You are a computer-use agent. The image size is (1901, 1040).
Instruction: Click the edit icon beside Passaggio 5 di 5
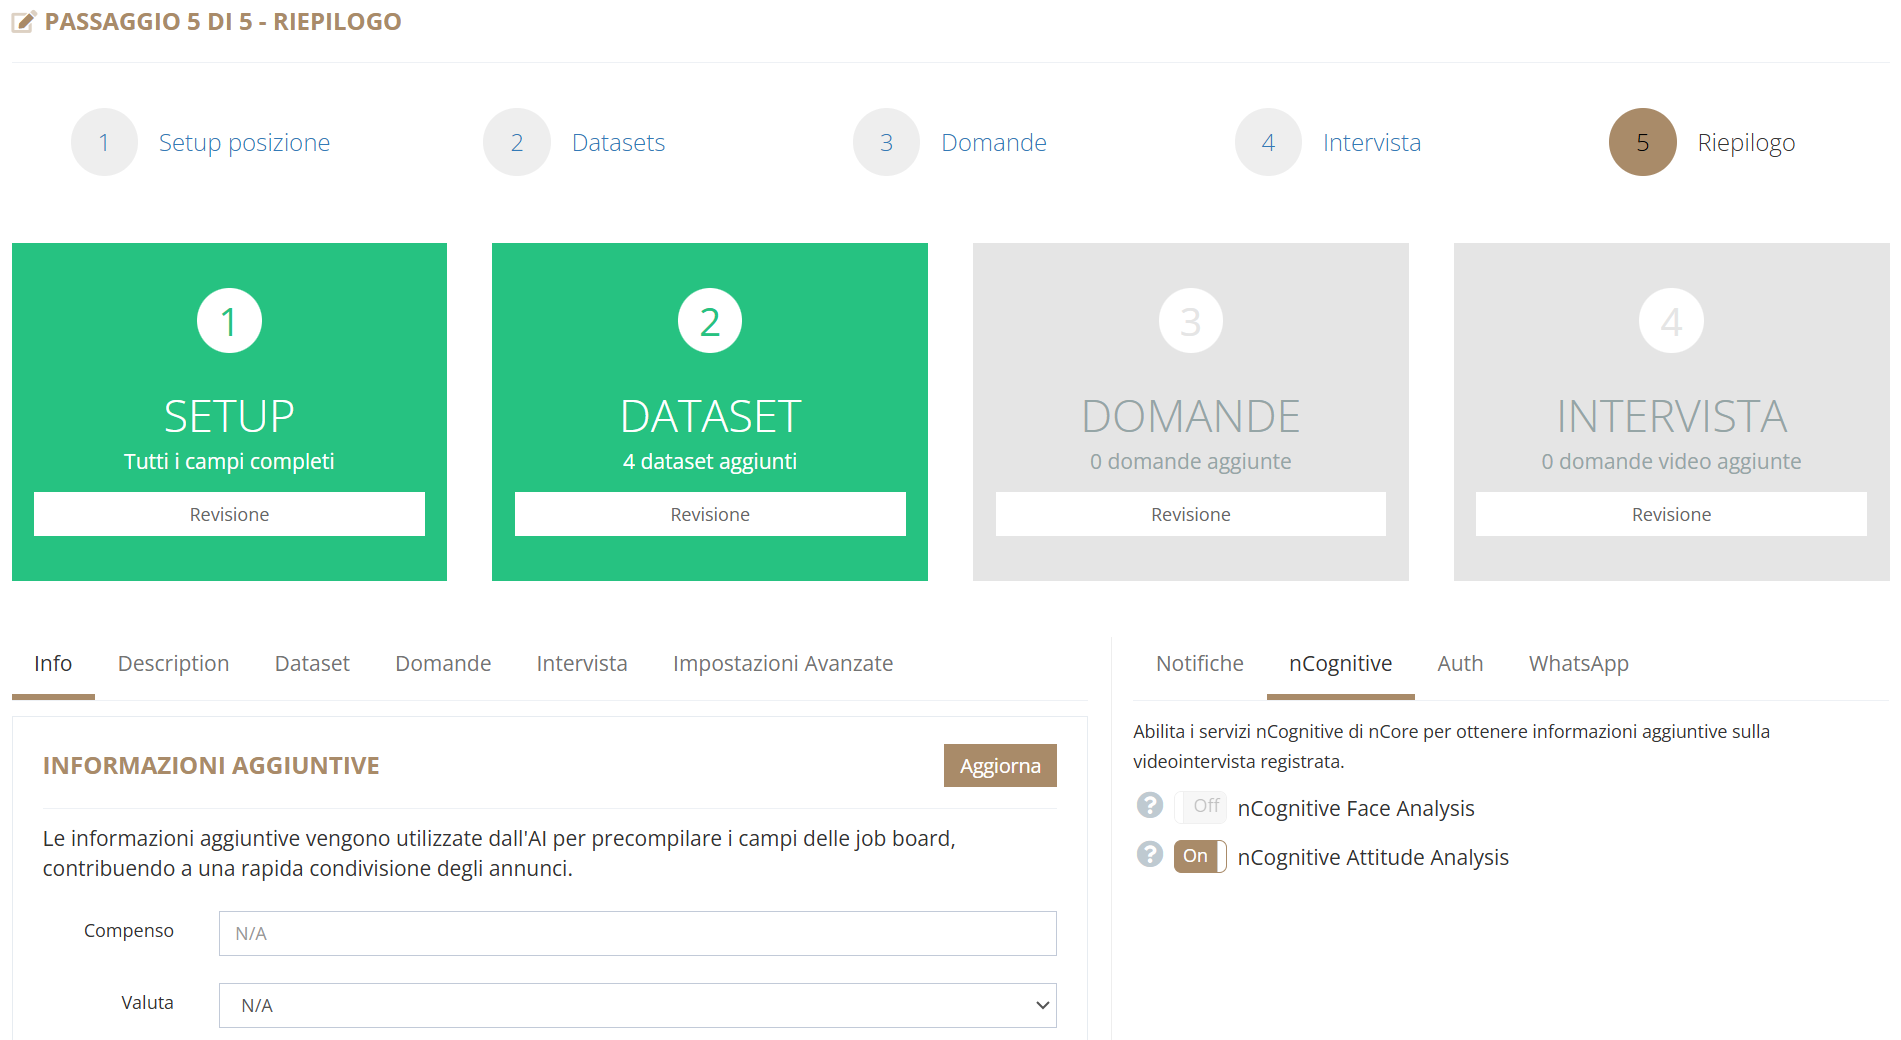tap(24, 21)
